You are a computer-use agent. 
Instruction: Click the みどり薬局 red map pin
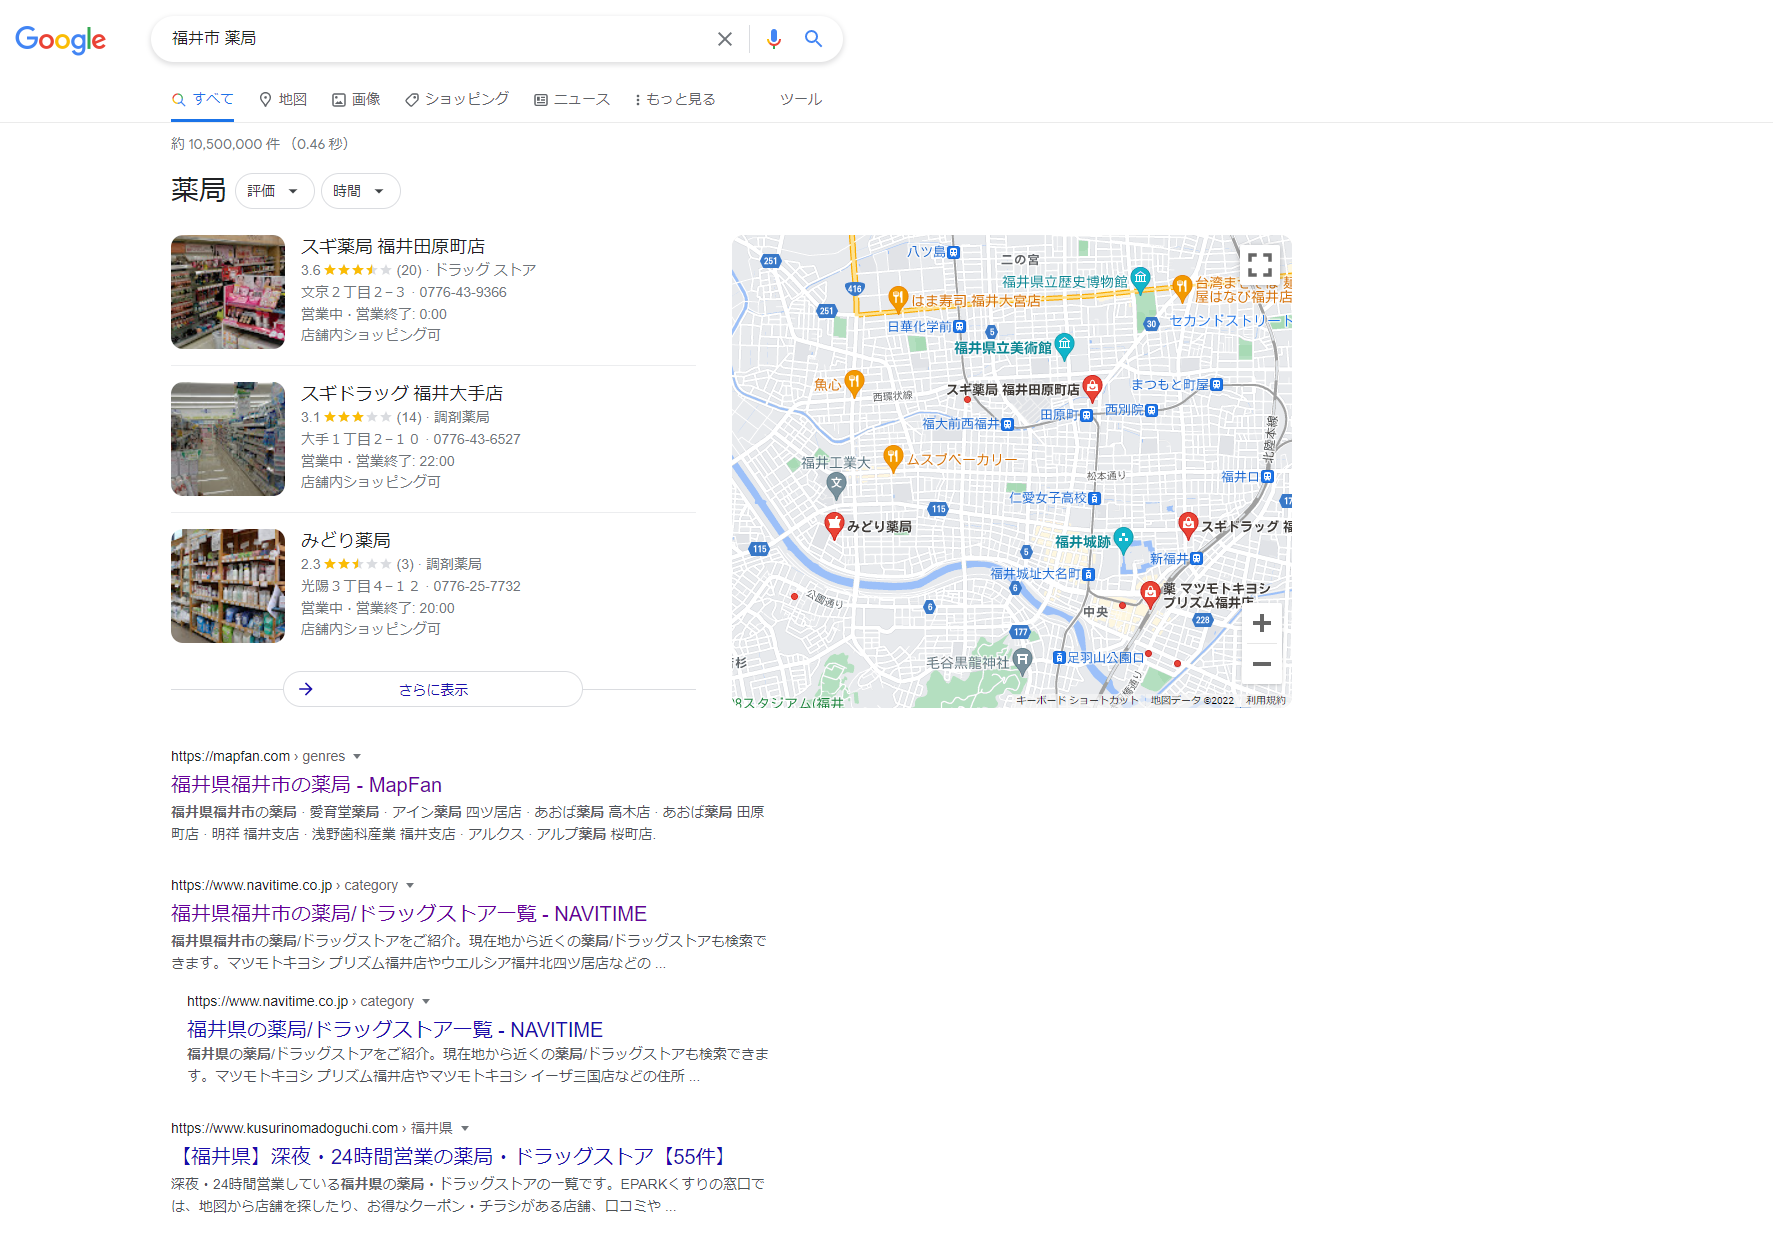click(834, 524)
